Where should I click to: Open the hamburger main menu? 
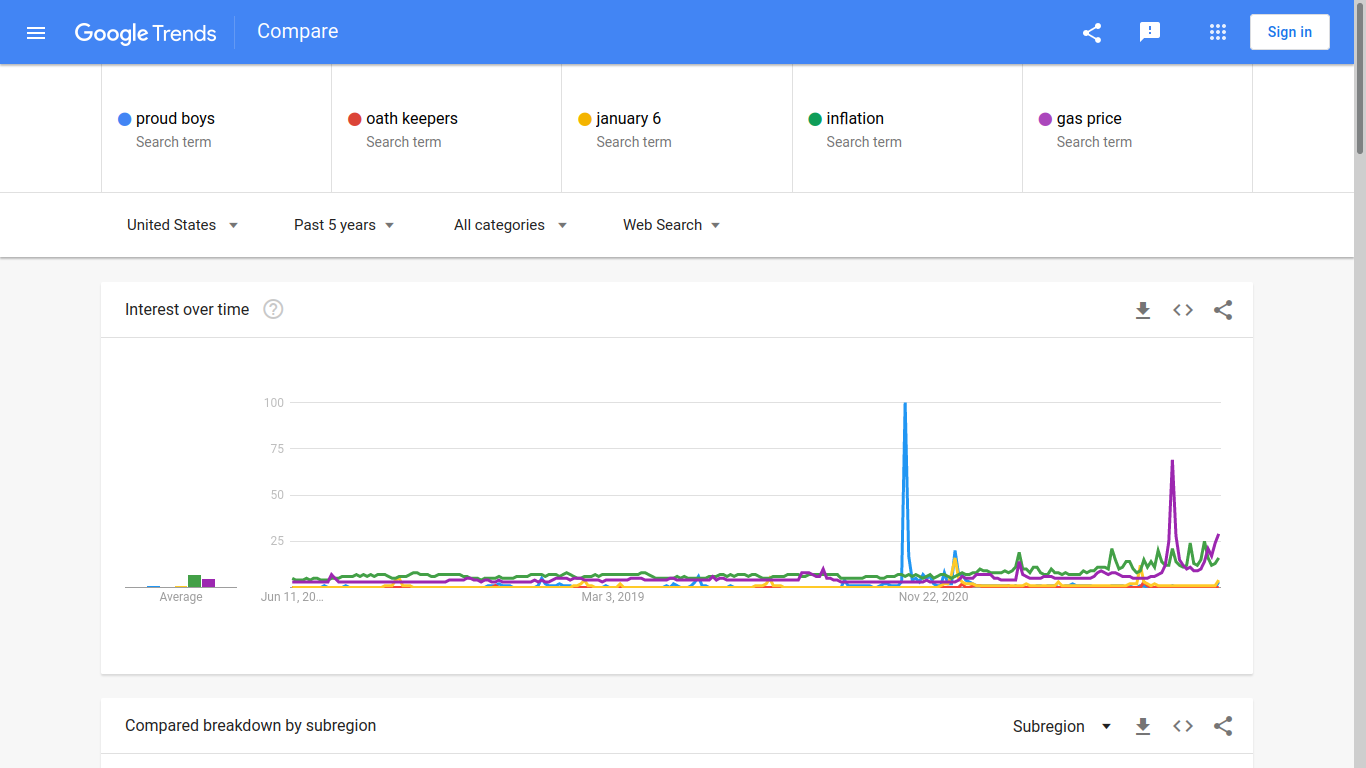36,33
